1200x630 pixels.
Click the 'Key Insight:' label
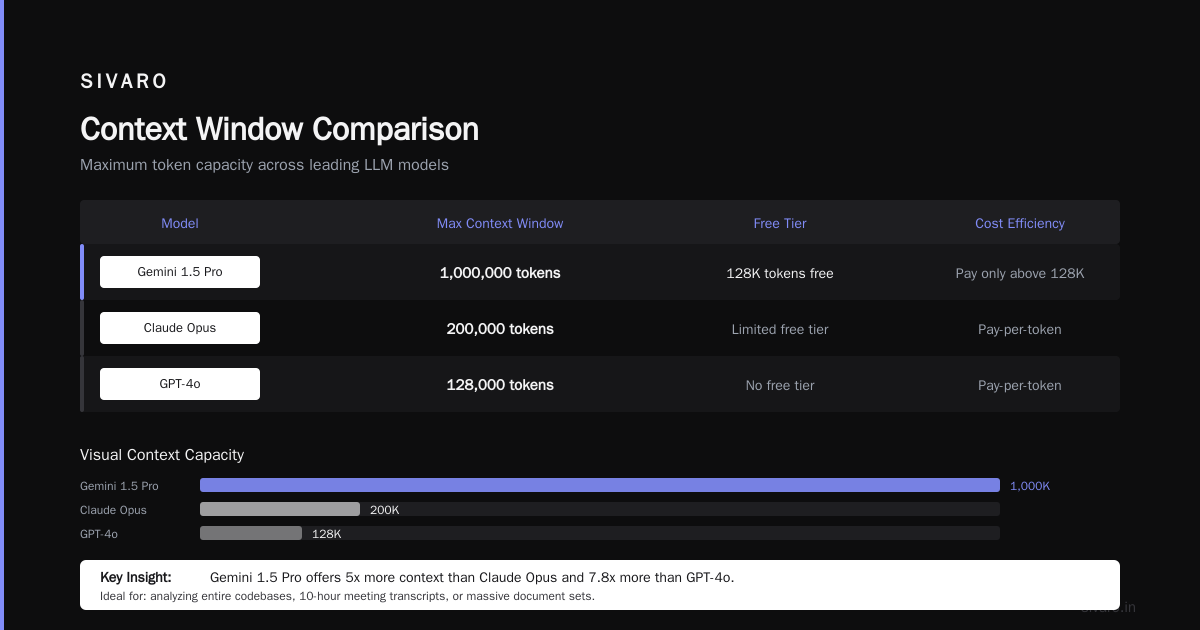click(x=136, y=577)
